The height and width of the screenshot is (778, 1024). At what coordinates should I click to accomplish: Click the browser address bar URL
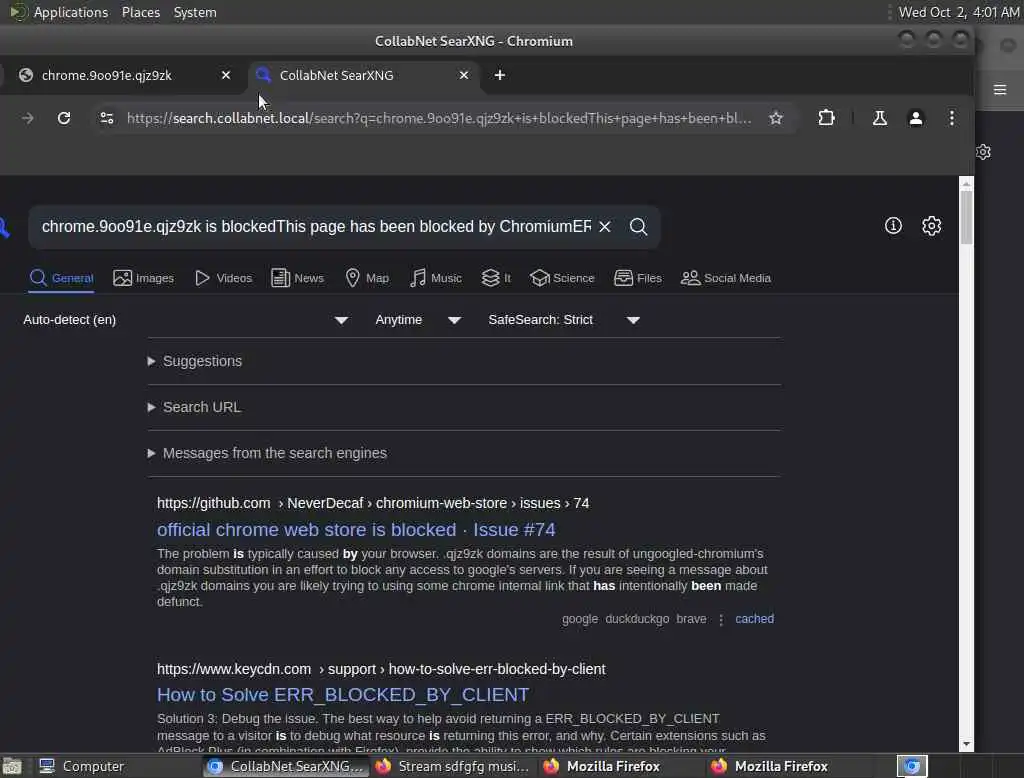439,118
